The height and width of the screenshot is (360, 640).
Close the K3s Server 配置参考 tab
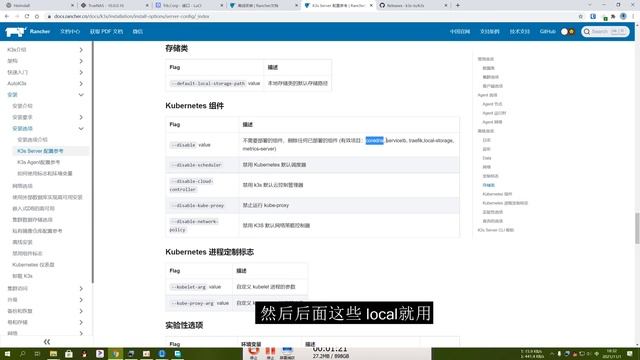(371, 5)
